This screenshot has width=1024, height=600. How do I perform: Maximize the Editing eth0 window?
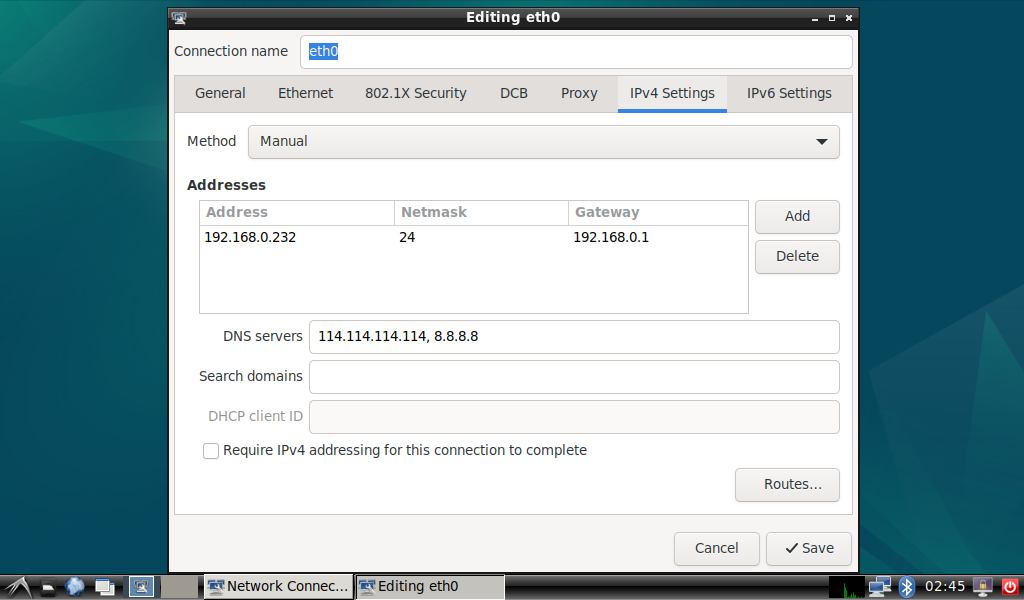tap(832, 18)
